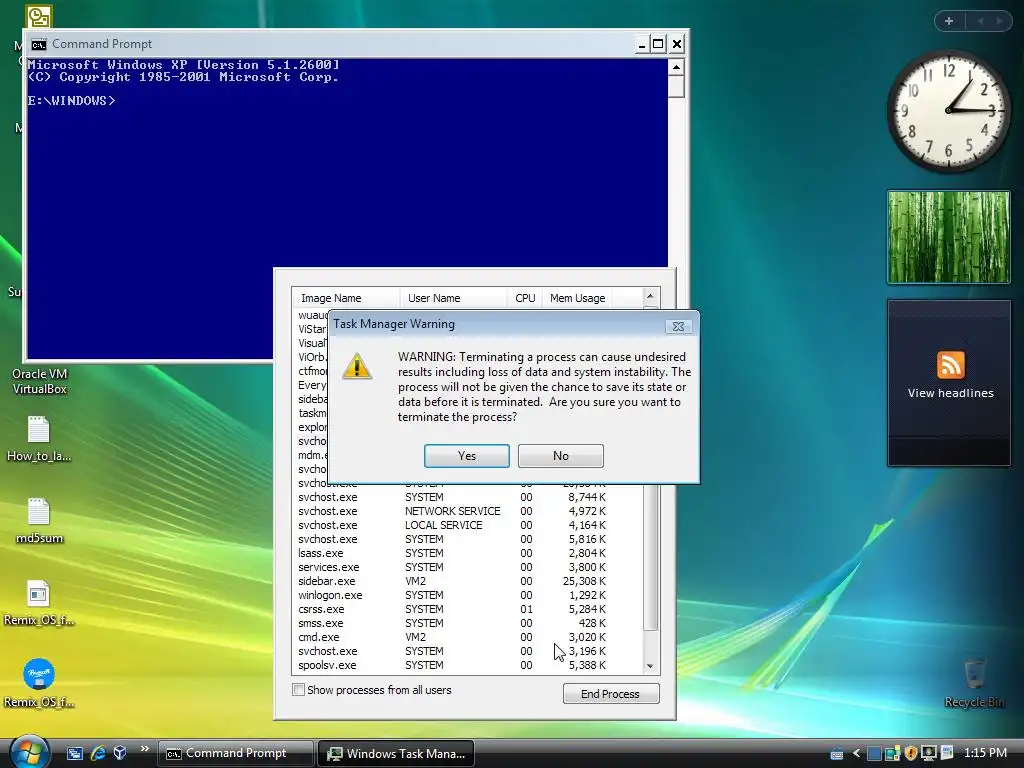Click the on-screen keyboard tray icon
The image size is (1024, 768).
(837, 754)
